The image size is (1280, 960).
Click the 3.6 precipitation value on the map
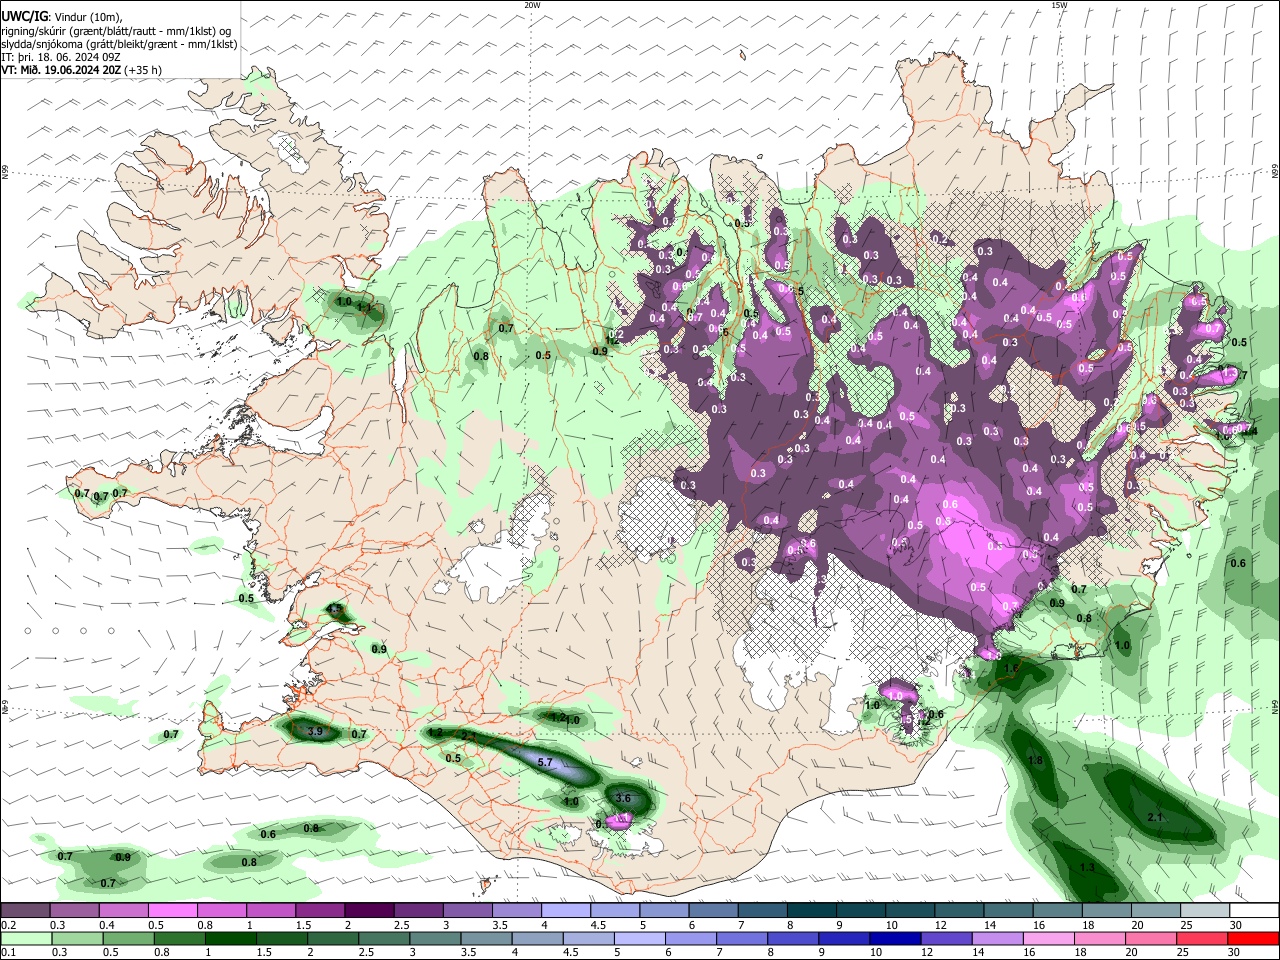pos(623,798)
